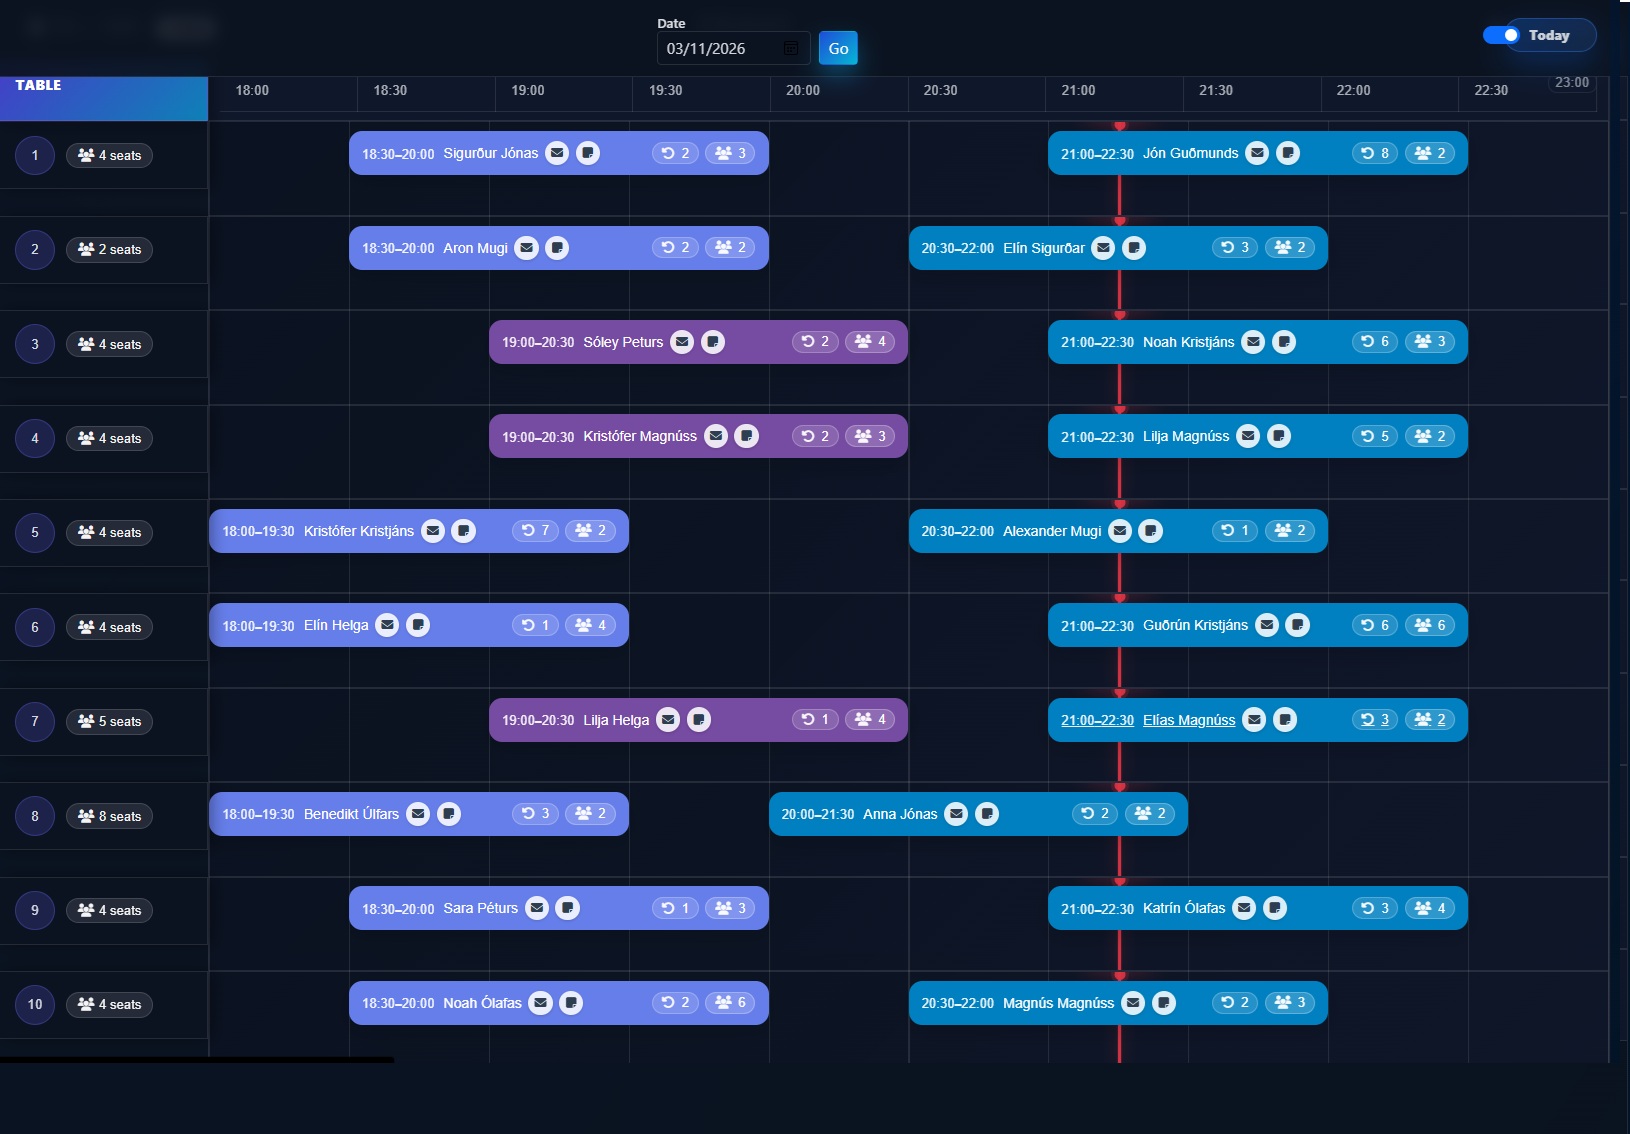Open the email icon on Sigurður Jónas reservation
The height and width of the screenshot is (1134, 1630).
[x=558, y=153]
